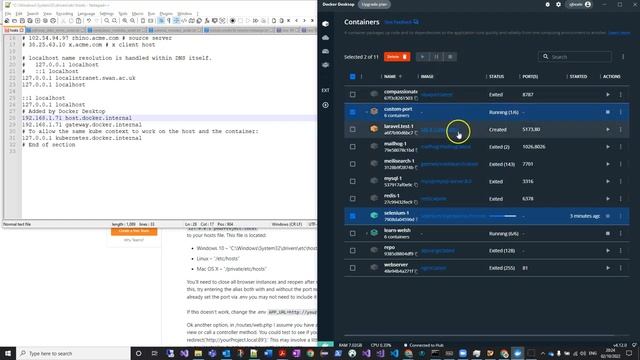Open the Notepad++ Language menu
This screenshot has width=640, height=360.
(x=86, y=13)
